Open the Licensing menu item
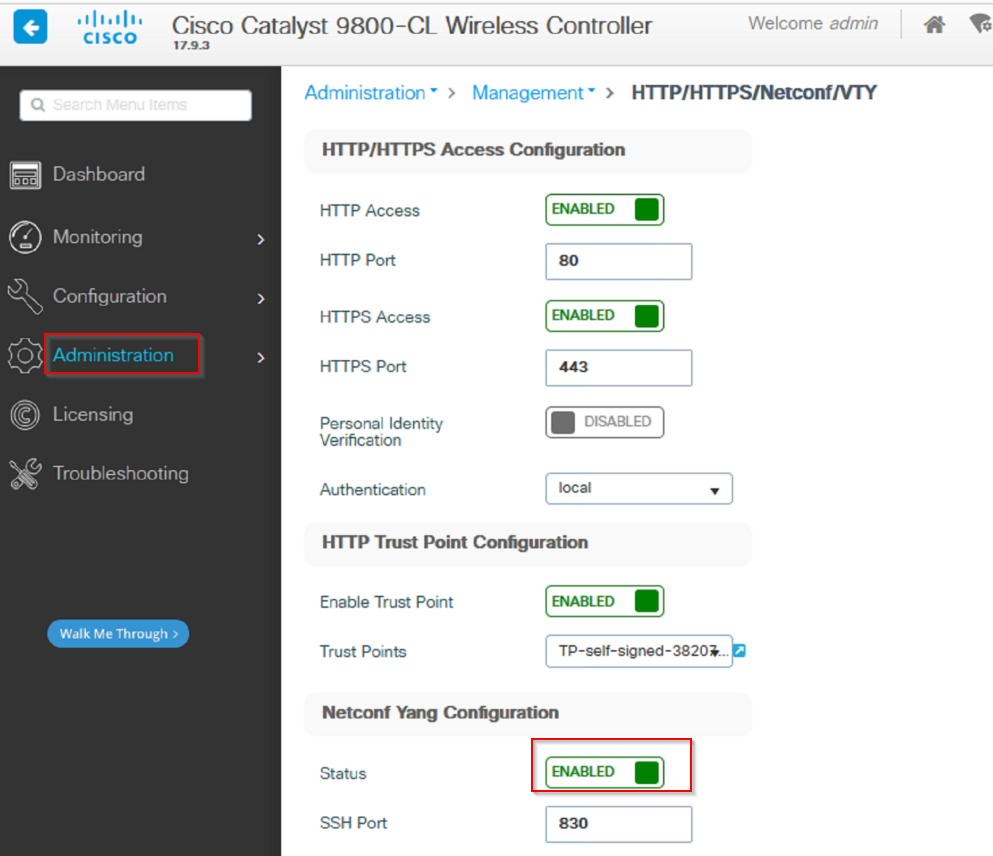Image resolution: width=993 pixels, height=856 pixels. pos(93,414)
